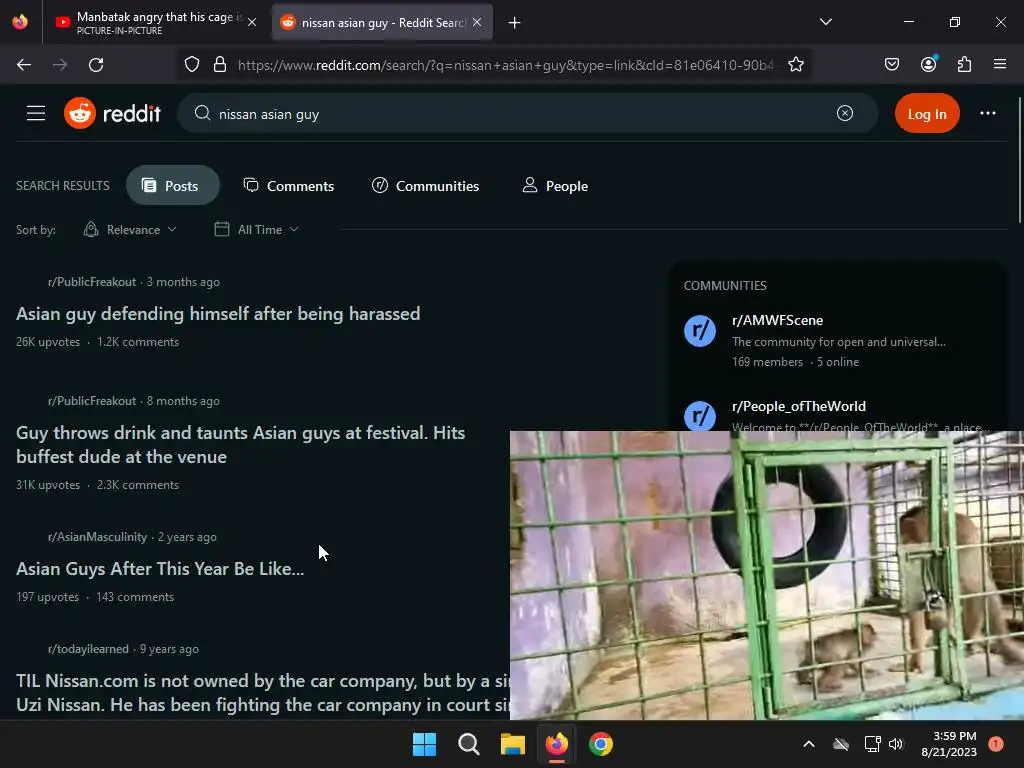This screenshot has height=768, width=1024.
Task: Close the Manbatak YouTube tab
Action: 252,23
